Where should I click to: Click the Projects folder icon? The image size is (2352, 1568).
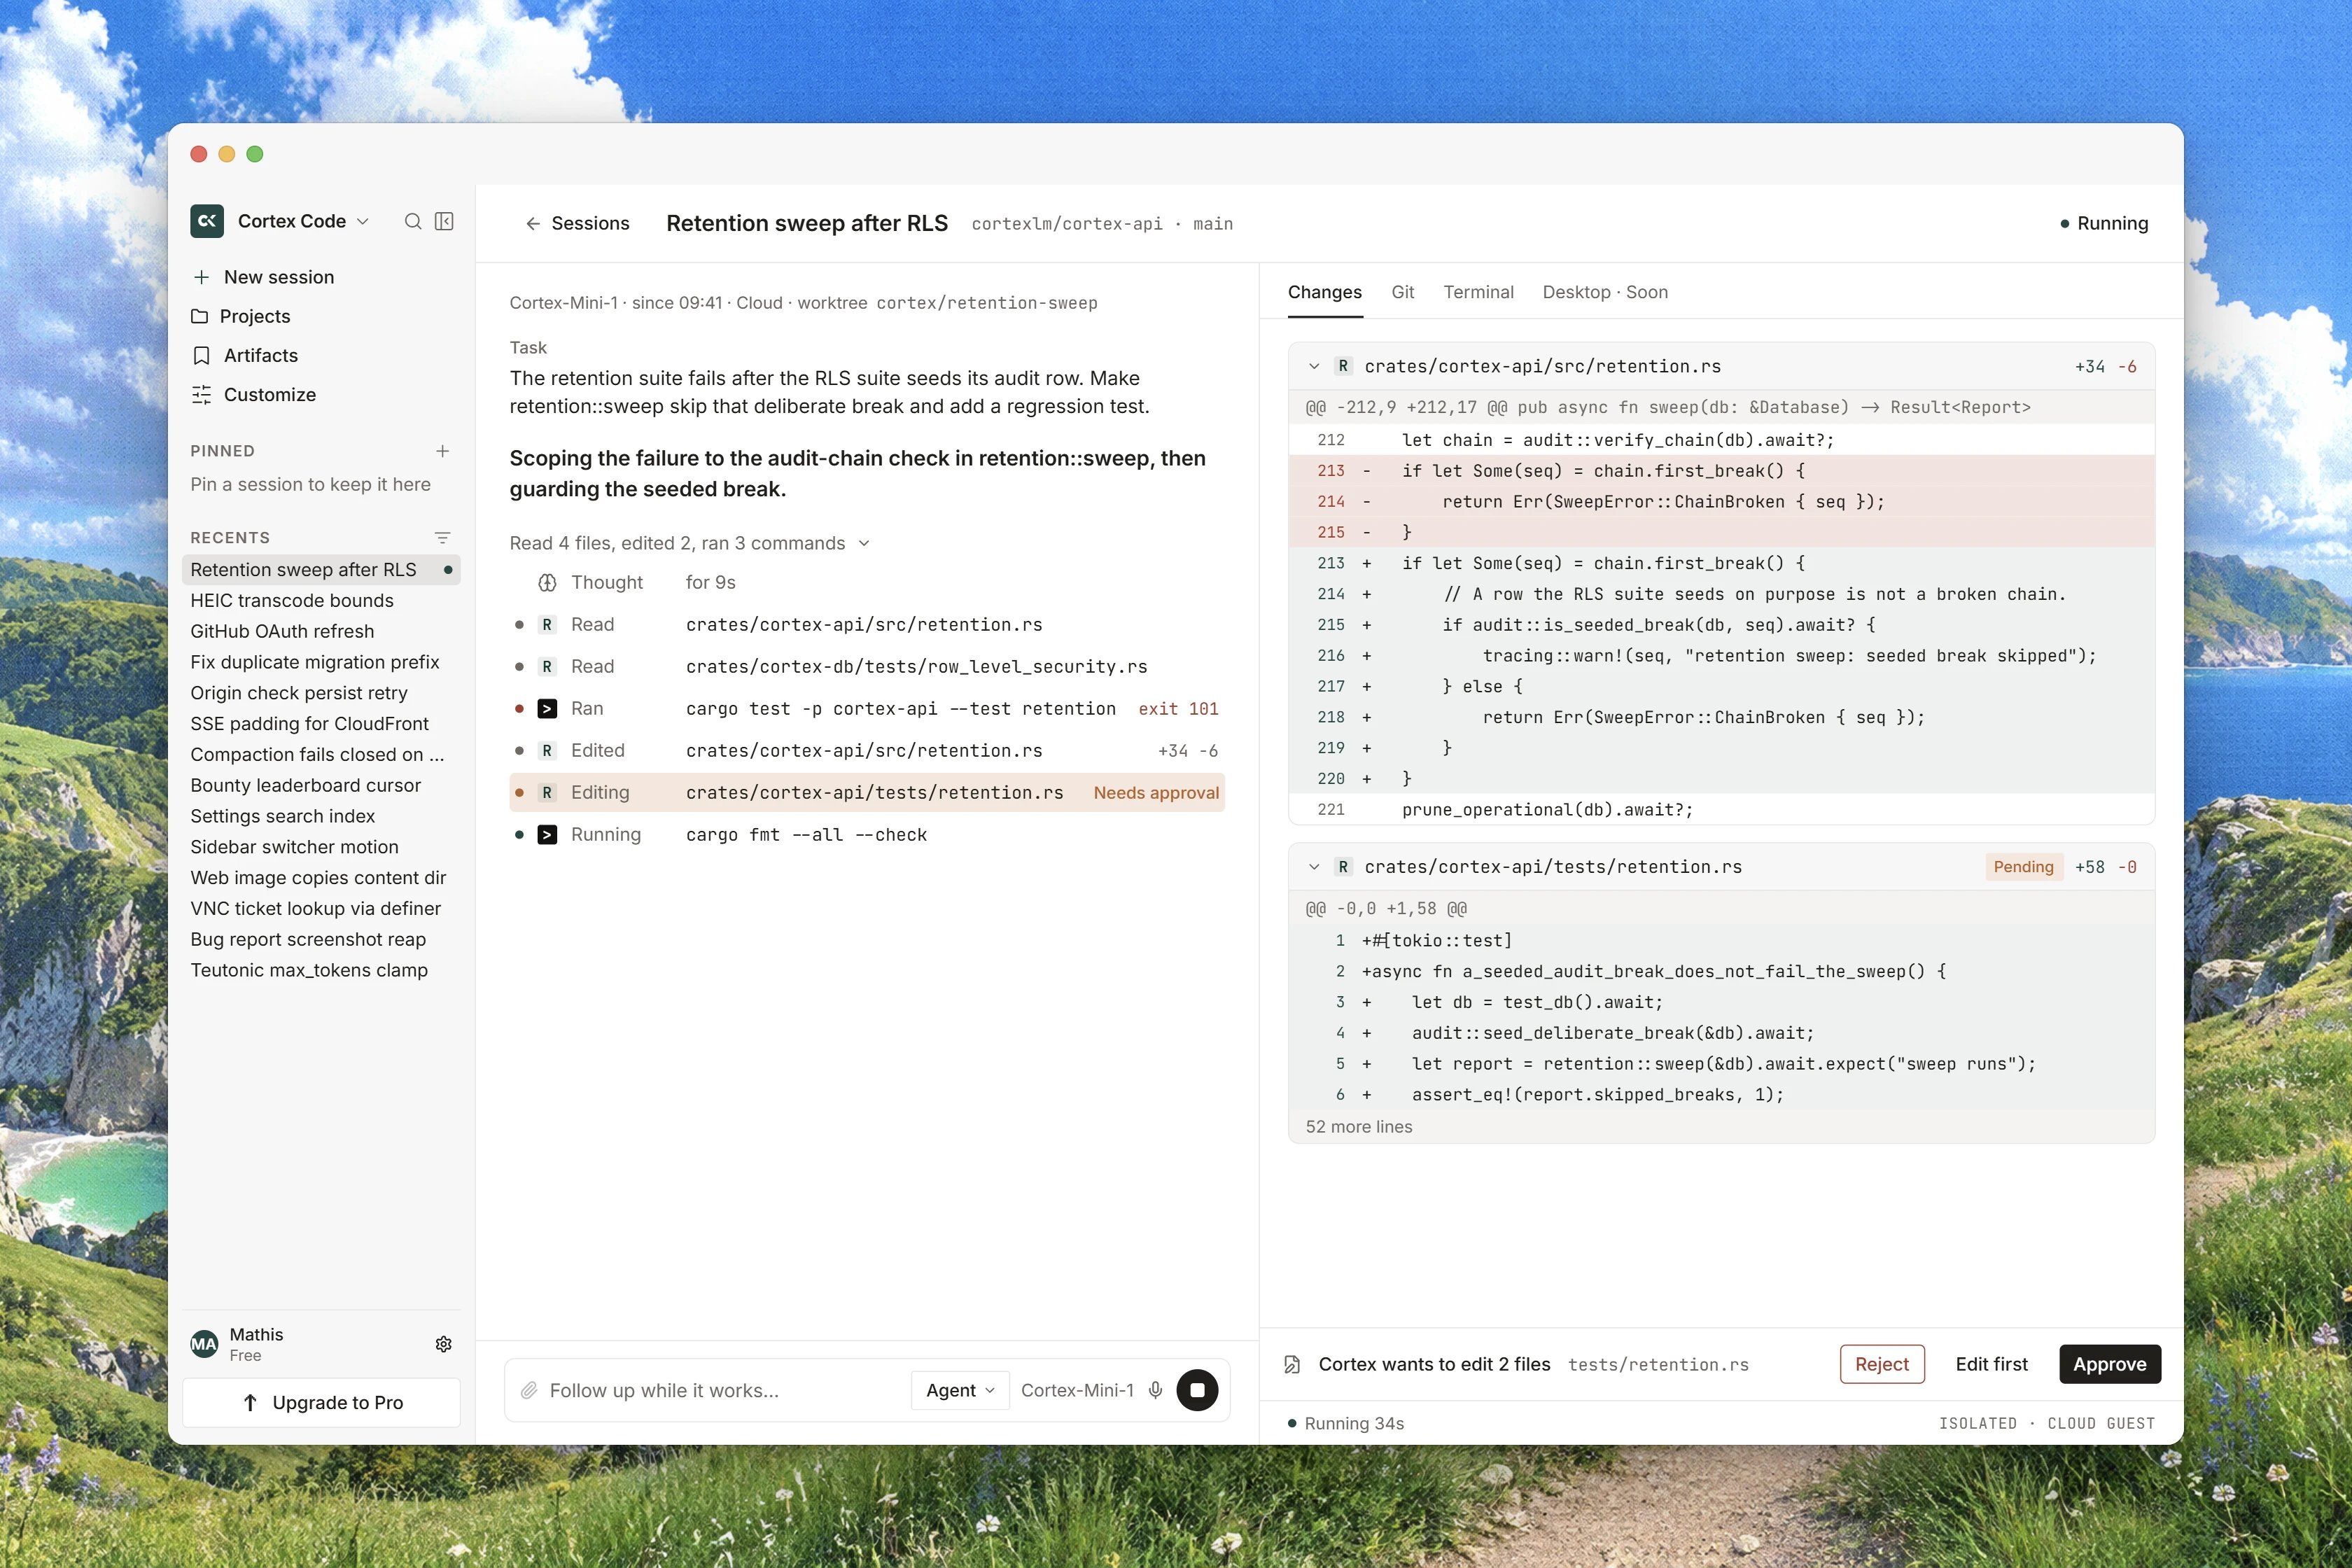tap(200, 316)
